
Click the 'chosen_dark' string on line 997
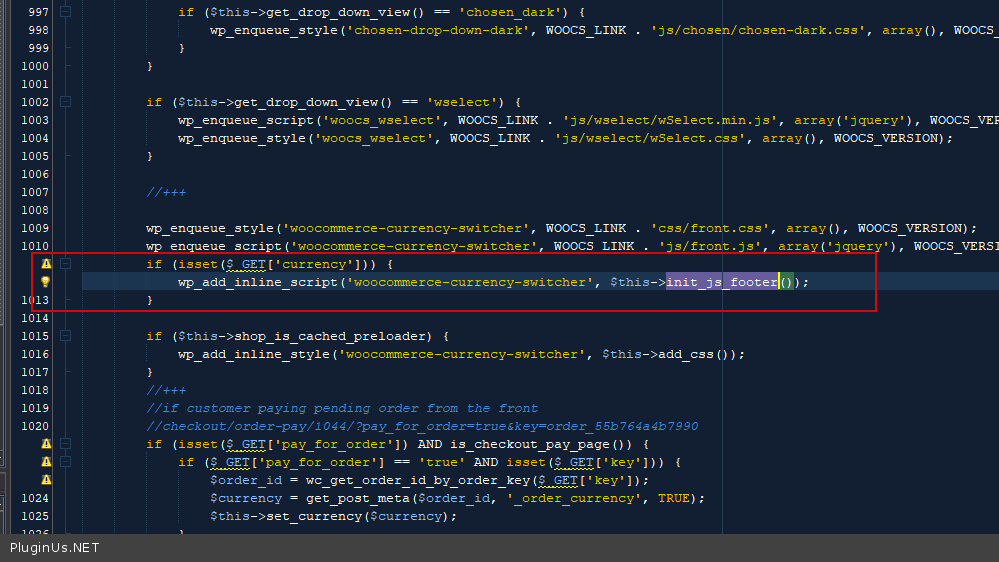[x=510, y=12]
